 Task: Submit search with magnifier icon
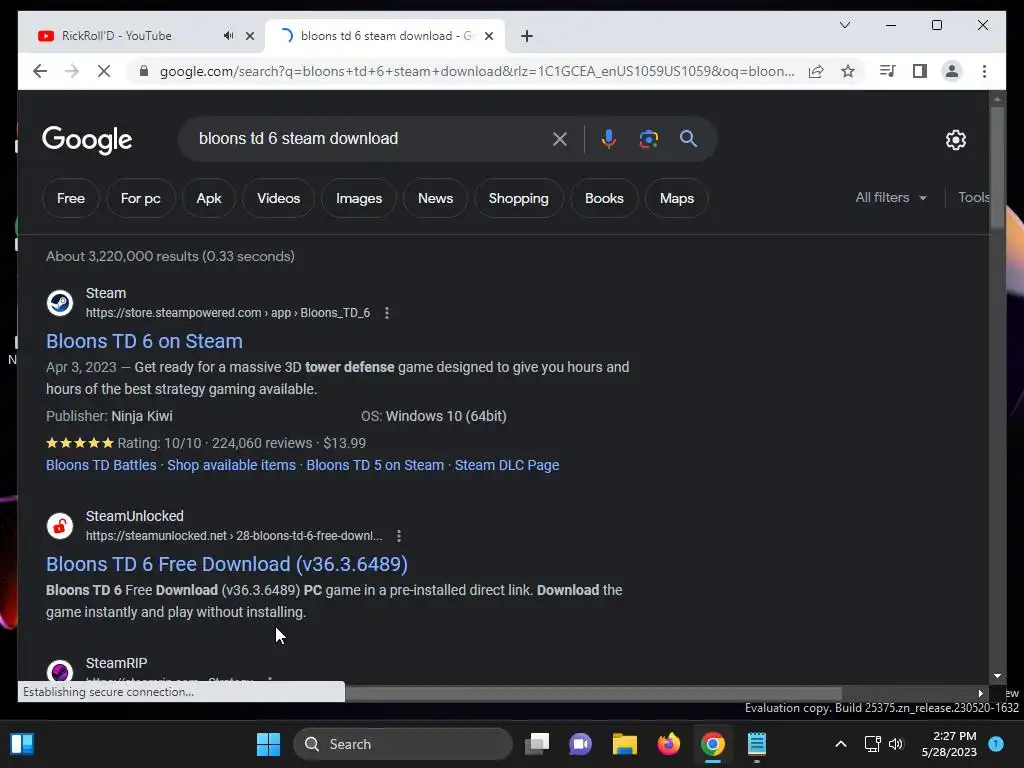point(688,138)
